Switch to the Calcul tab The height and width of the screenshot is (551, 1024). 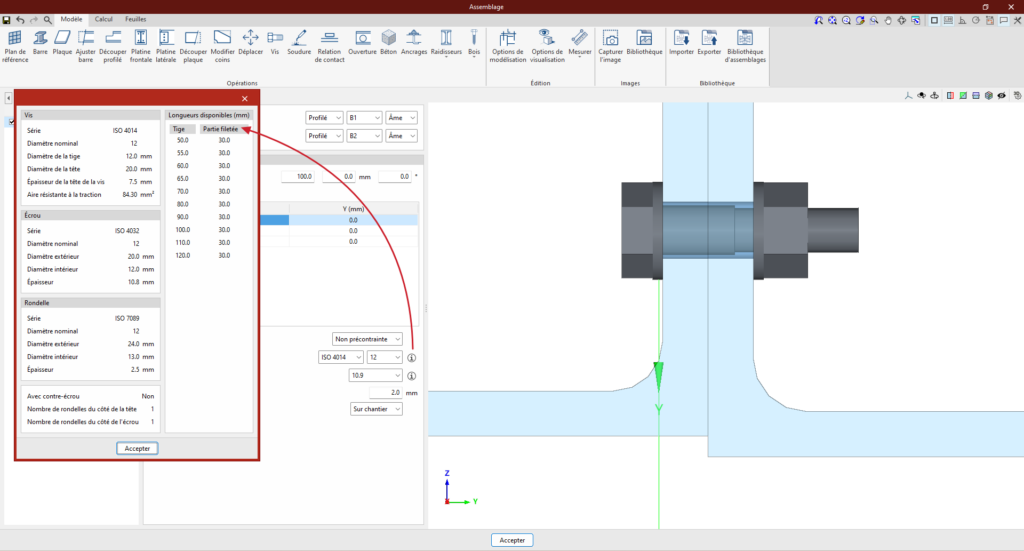click(x=103, y=19)
